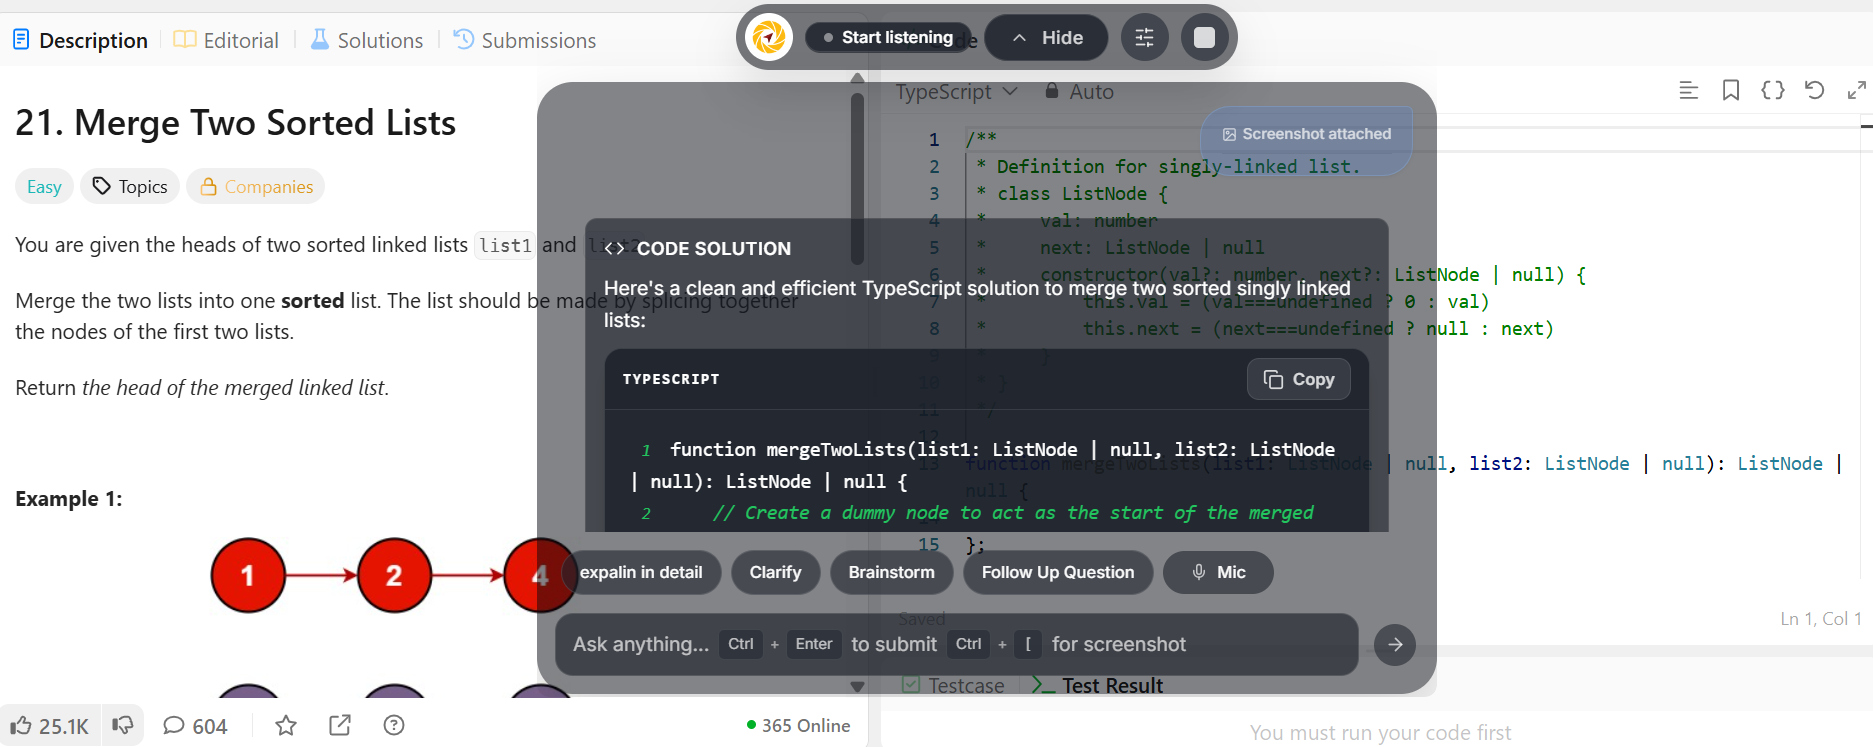
Task: Send message with arrow button
Action: pyautogui.click(x=1395, y=645)
